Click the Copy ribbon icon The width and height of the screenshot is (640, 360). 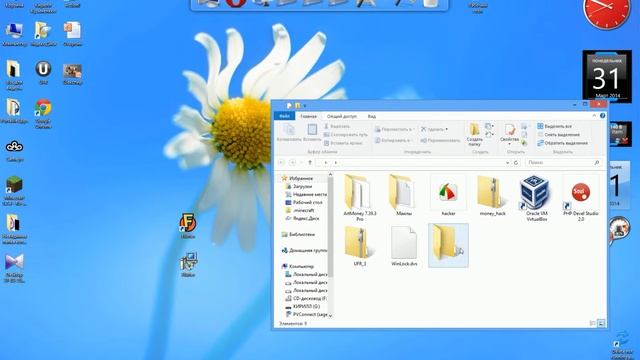click(289, 133)
